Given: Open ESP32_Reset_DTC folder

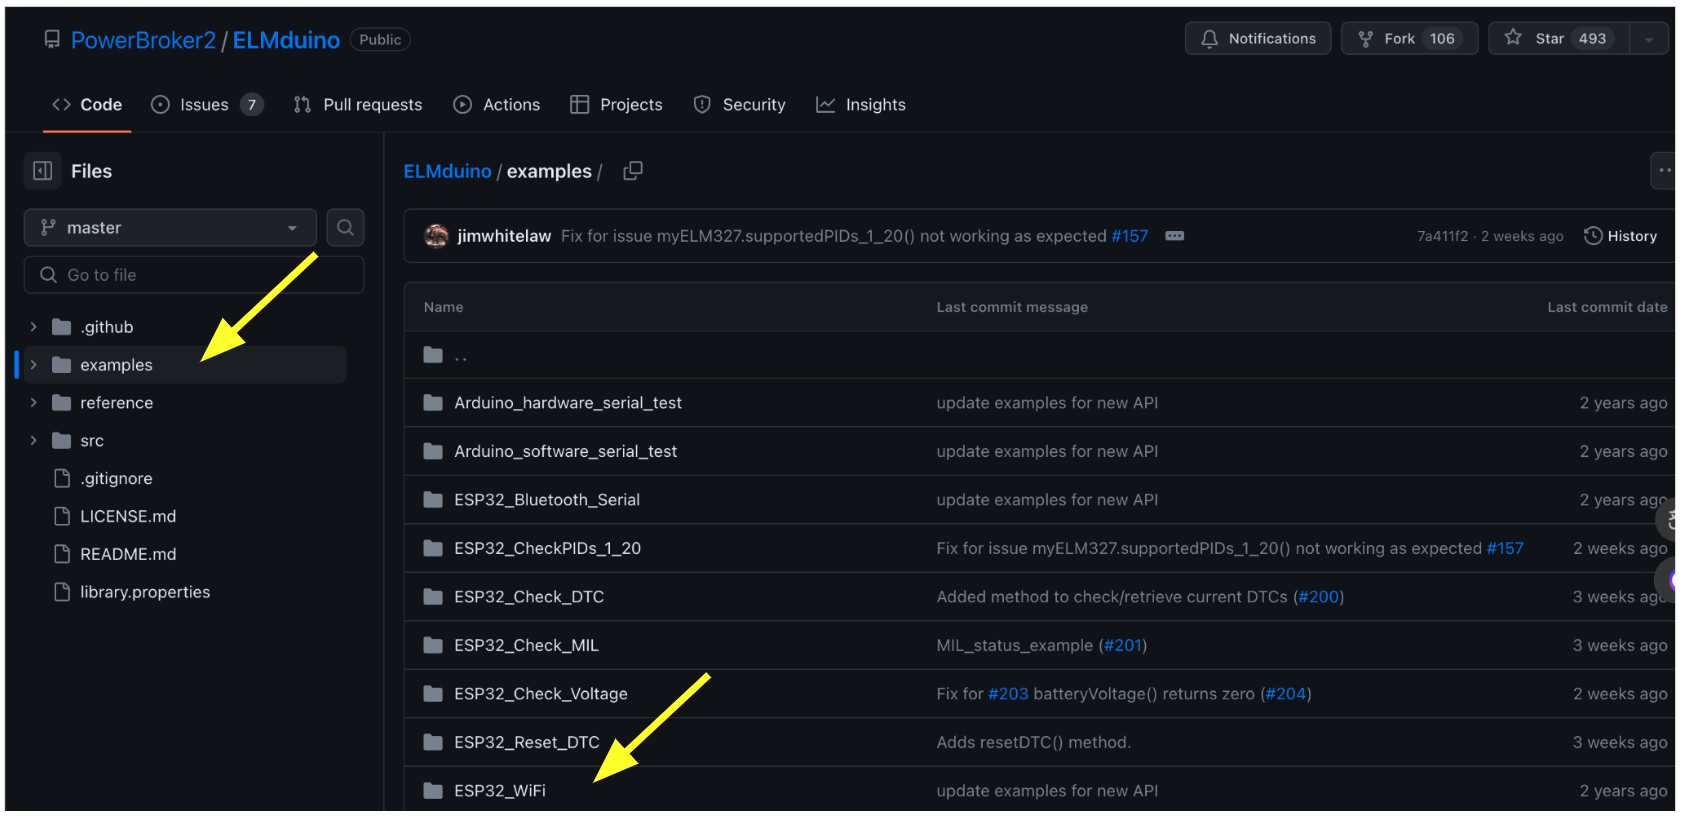Looking at the screenshot, I should (x=527, y=743).
